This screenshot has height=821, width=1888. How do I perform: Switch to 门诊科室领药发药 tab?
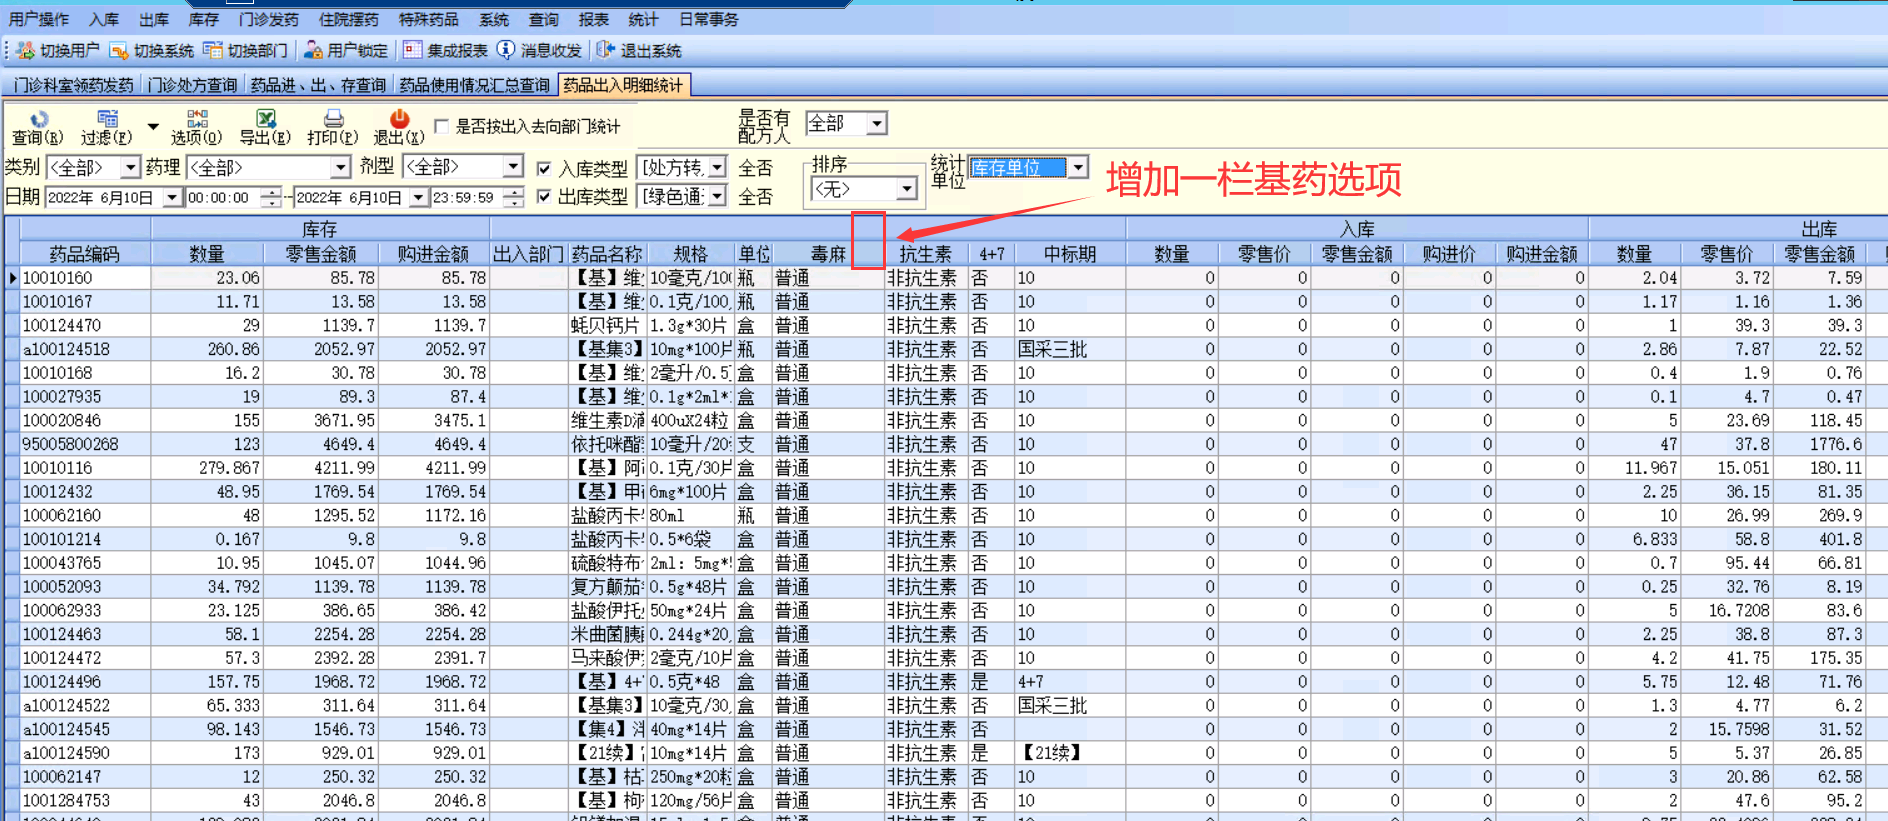(x=73, y=85)
